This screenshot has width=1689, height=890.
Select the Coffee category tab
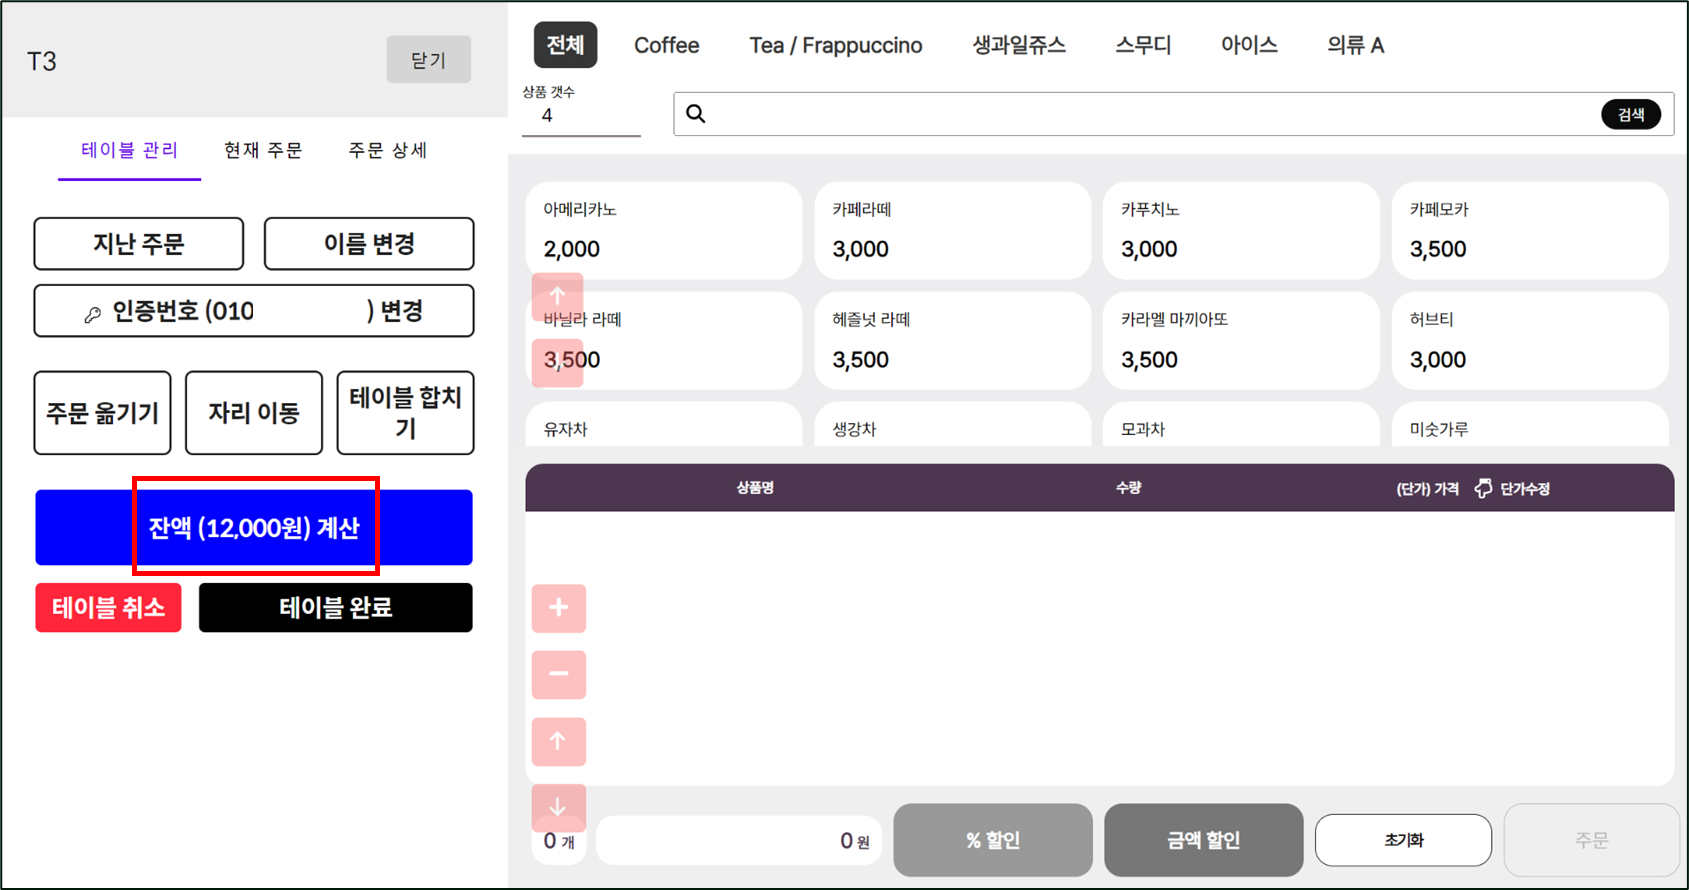(666, 45)
